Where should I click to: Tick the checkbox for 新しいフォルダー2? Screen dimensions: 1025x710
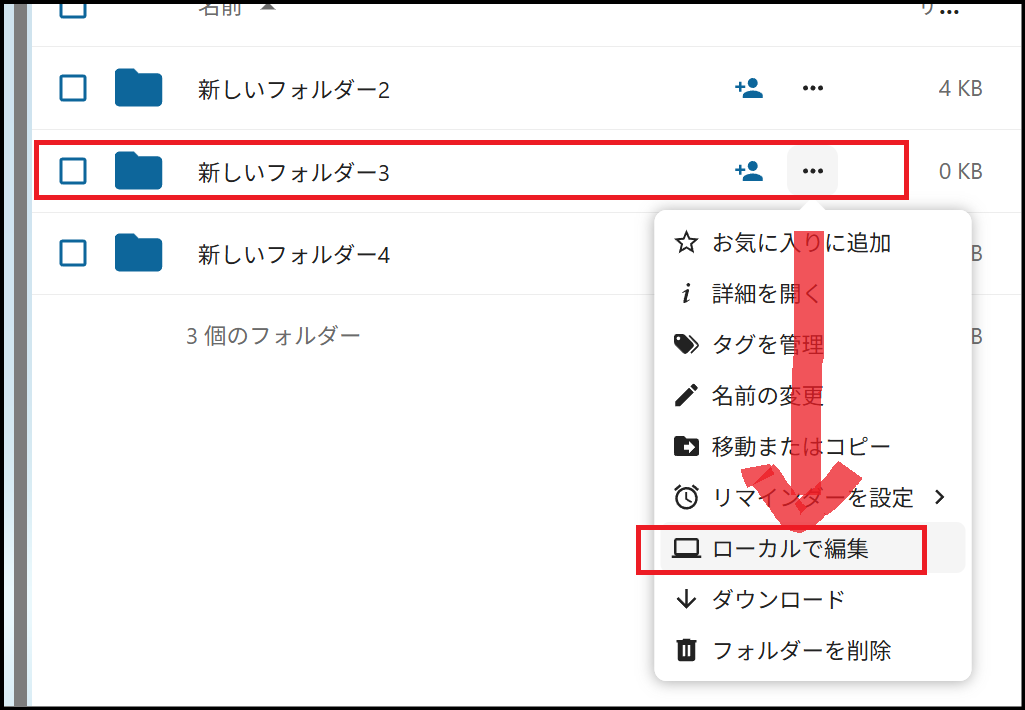pyautogui.click(x=73, y=89)
